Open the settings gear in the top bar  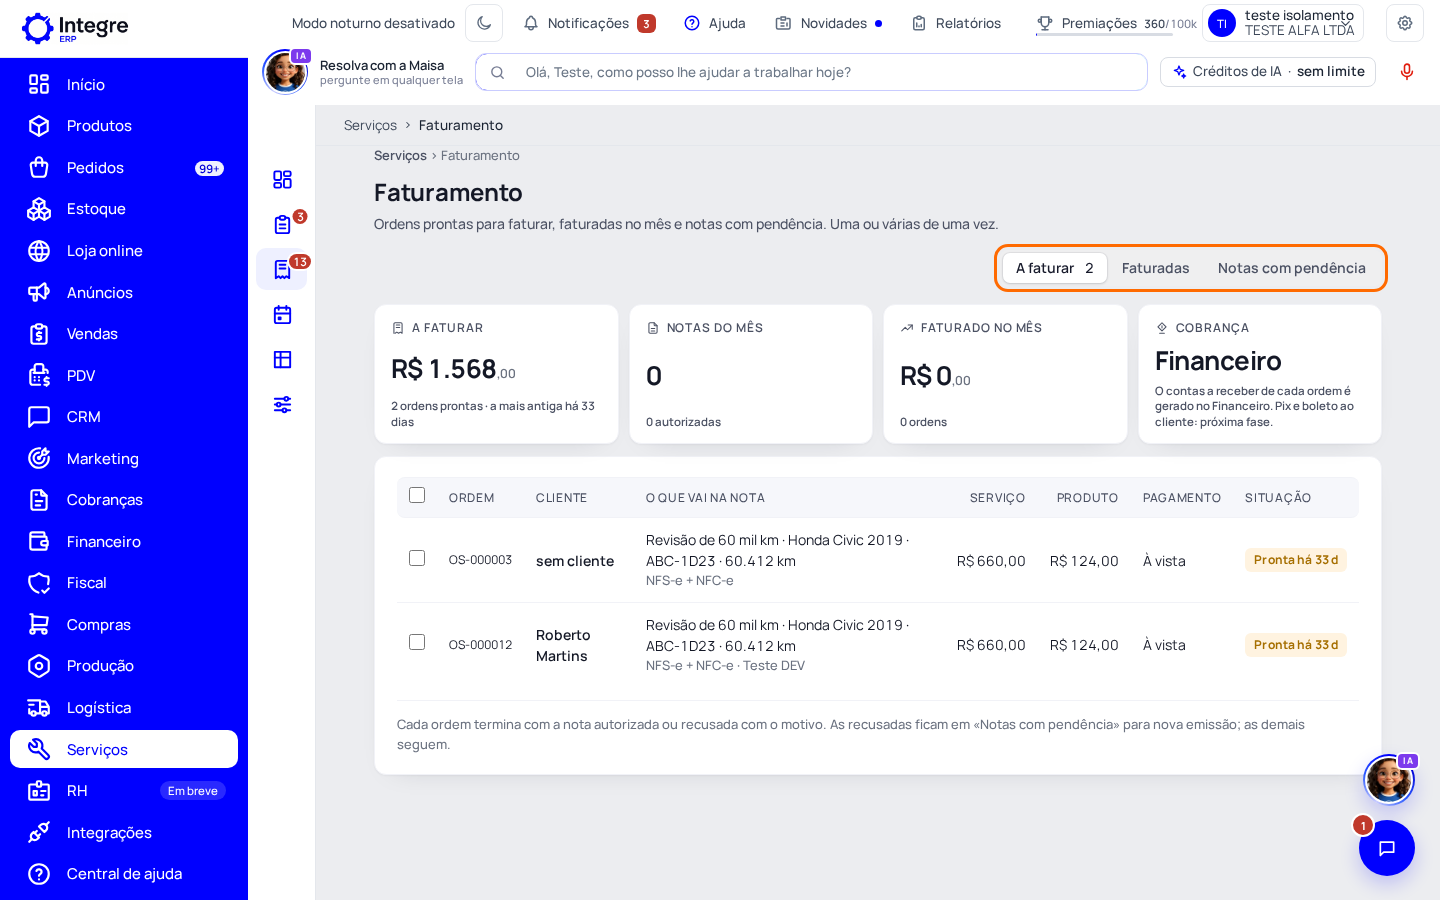click(x=1404, y=23)
